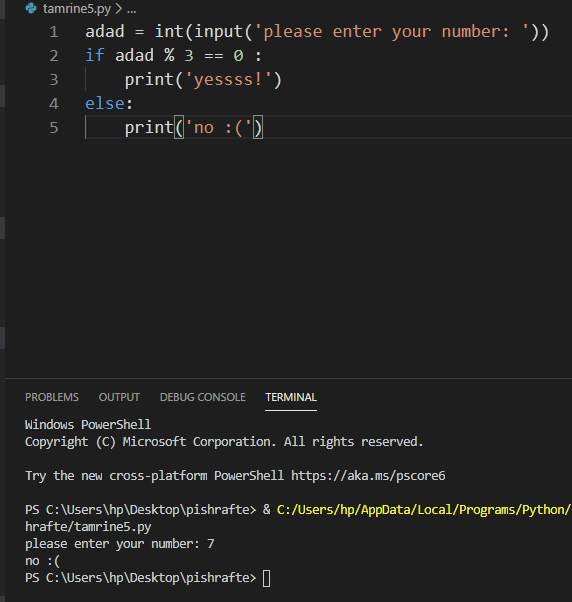Click the Python file icon in breadcrumb
Image resolution: width=572 pixels, height=602 pixels.
click(x=31, y=8)
